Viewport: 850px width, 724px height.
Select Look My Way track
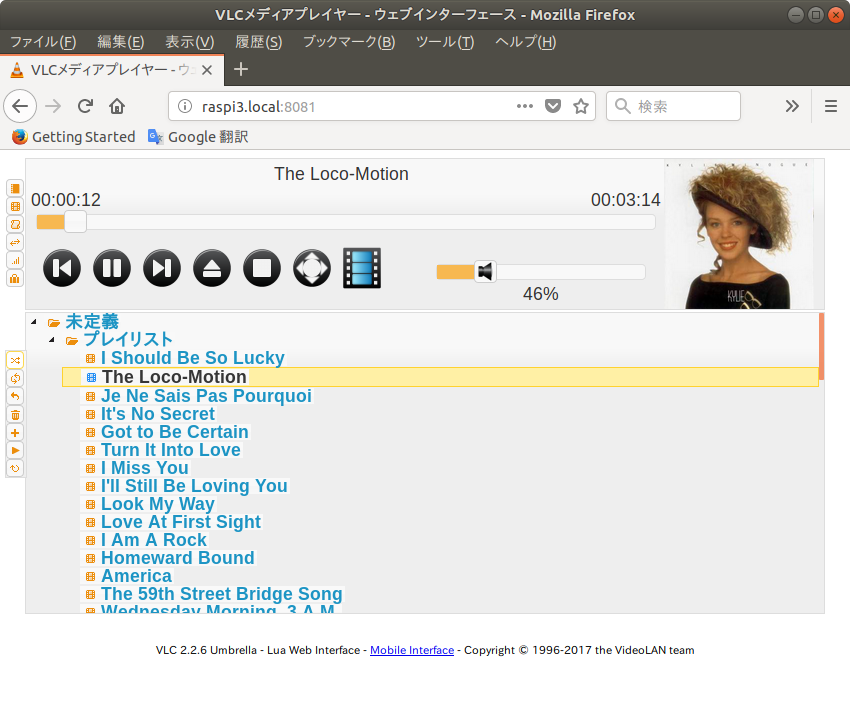coord(158,503)
